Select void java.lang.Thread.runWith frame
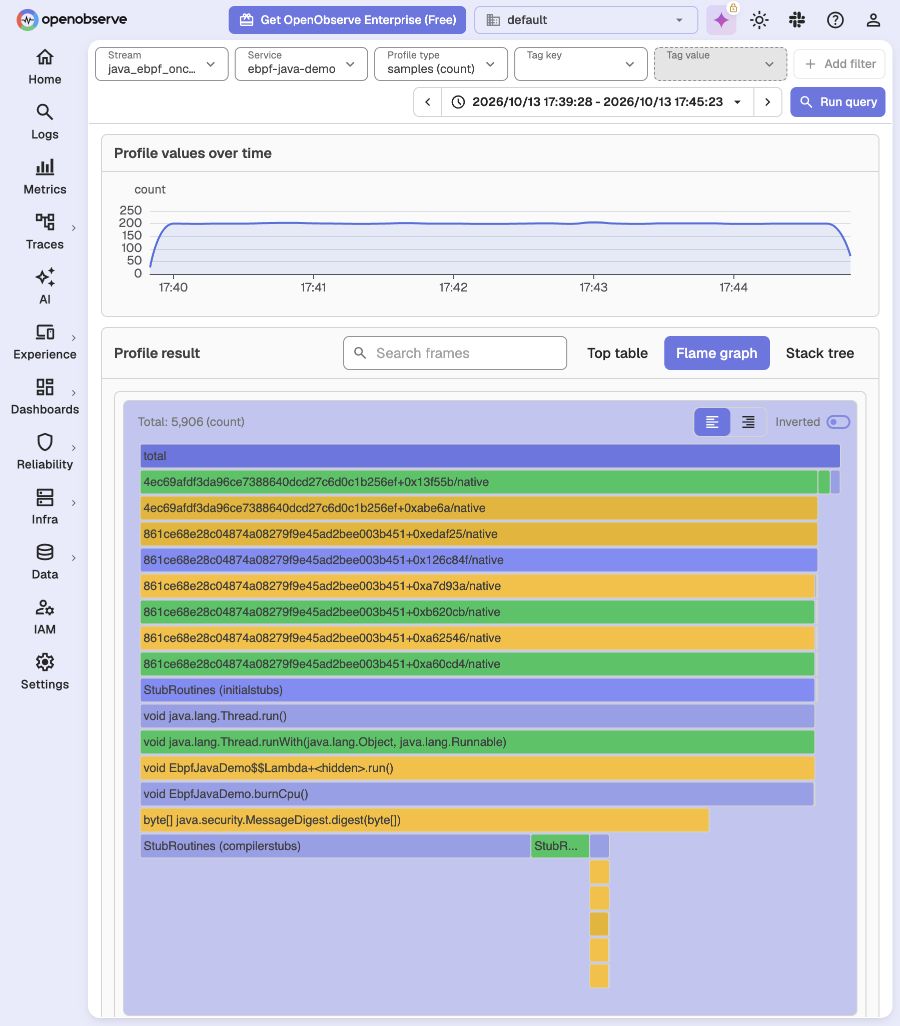The width and height of the screenshot is (900, 1026). [x=477, y=742]
